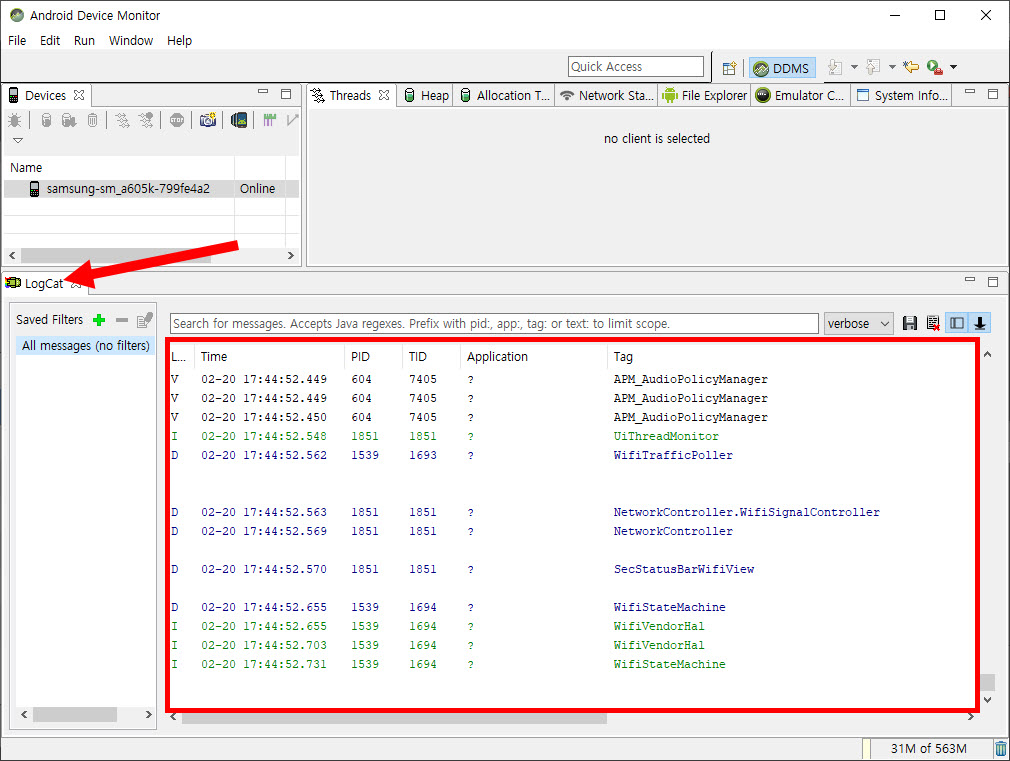The height and width of the screenshot is (761, 1010).
Task: Add a new saved logcat filter
Action: [x=99, y=320]
